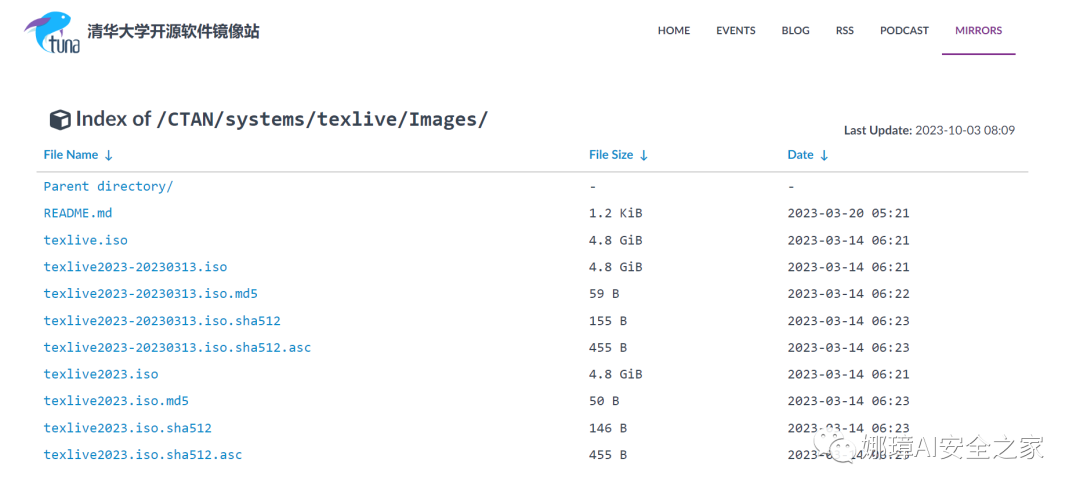1080x495 pixels.
Task: Click the File Size column header
Action: click(x=611, y=155)
